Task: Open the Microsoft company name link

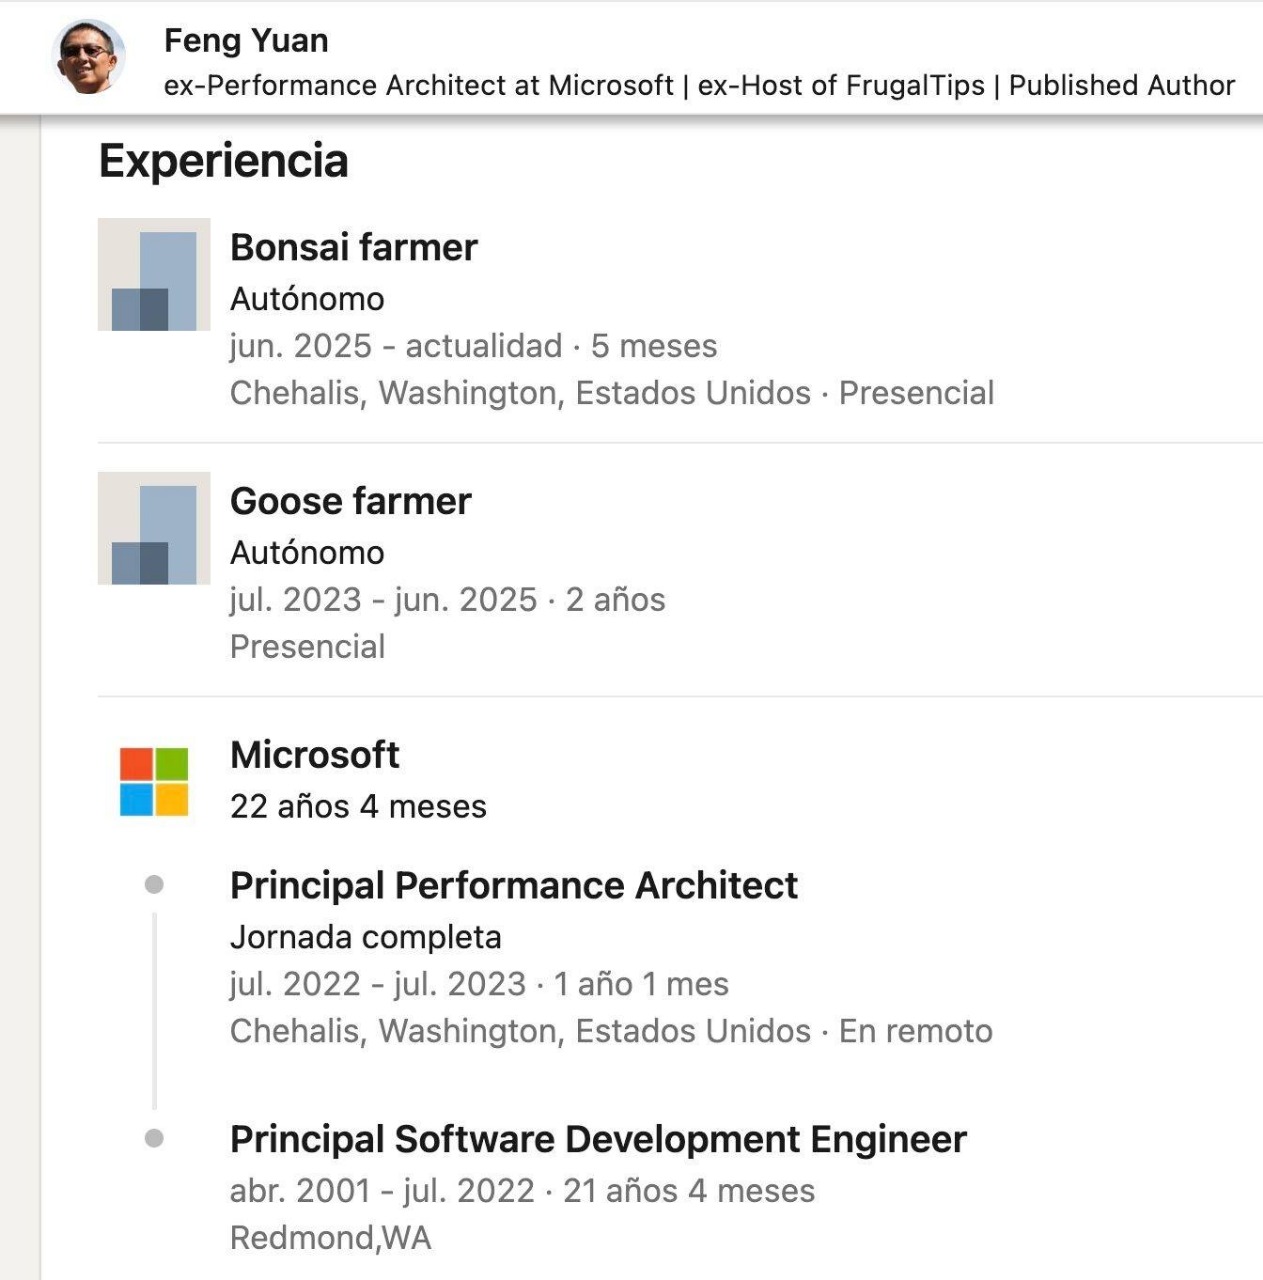Action: click(x=314, y=755)
